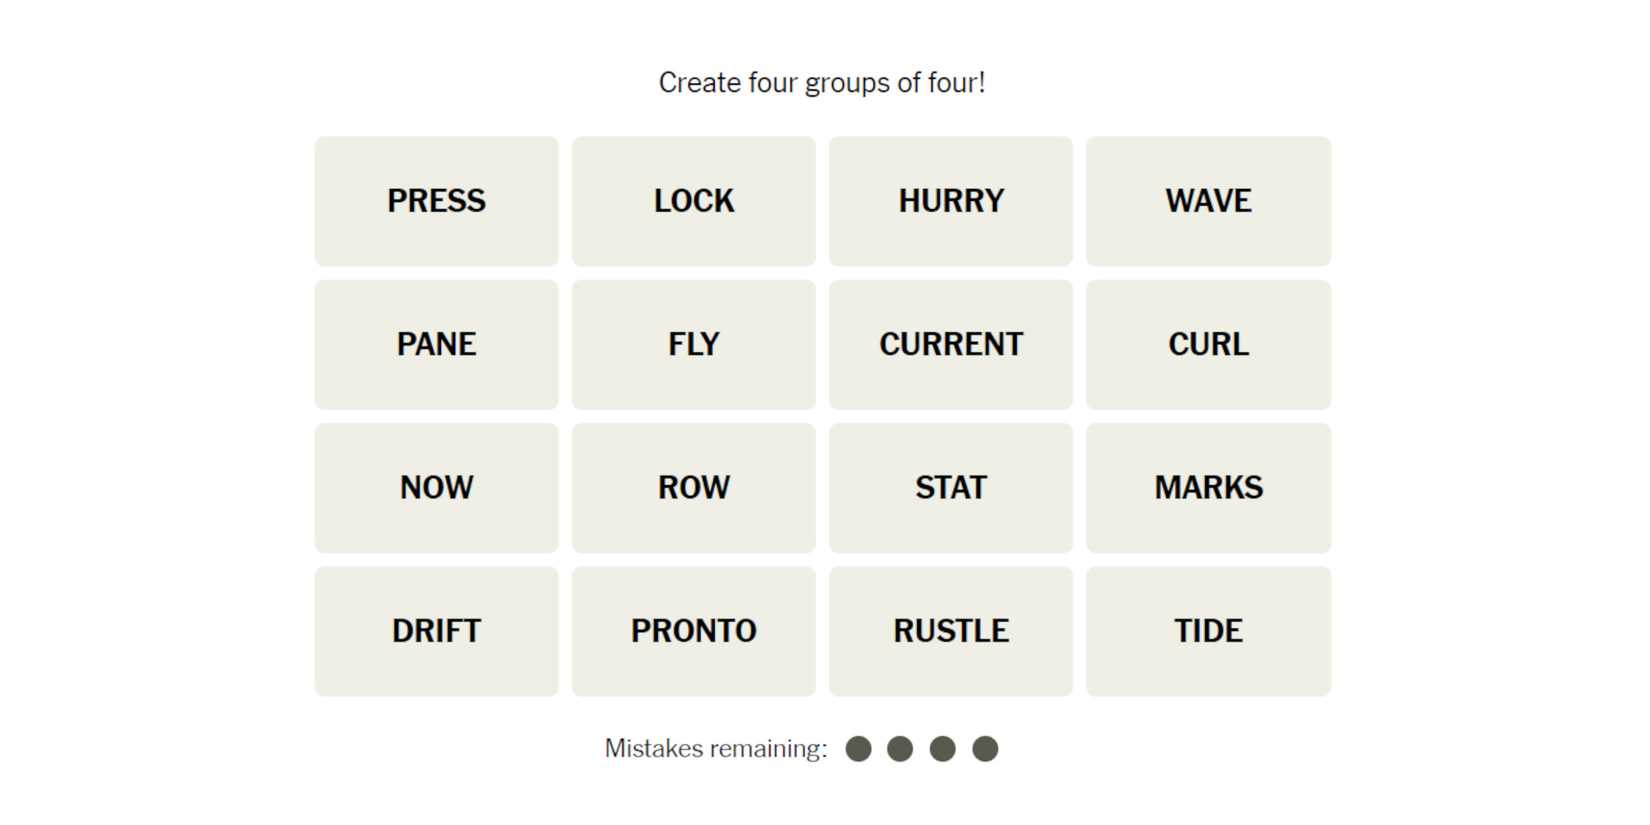
Task: Select the DRIFT tile
Action: 436,631
